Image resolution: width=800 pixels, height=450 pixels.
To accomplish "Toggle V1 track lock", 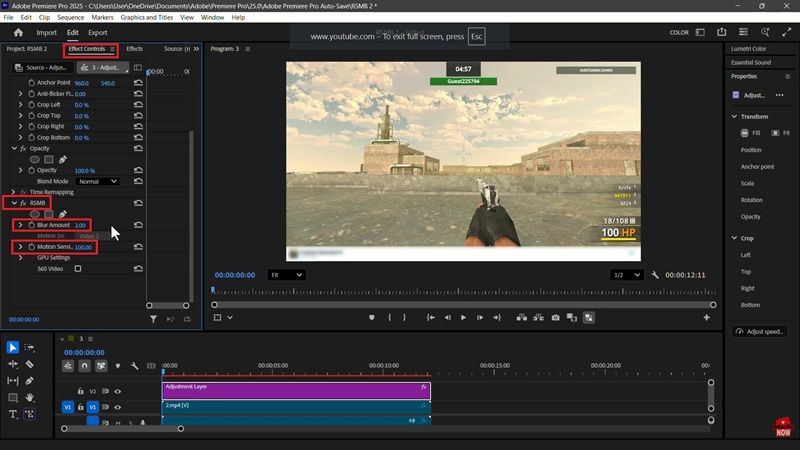I will point(81,407).
